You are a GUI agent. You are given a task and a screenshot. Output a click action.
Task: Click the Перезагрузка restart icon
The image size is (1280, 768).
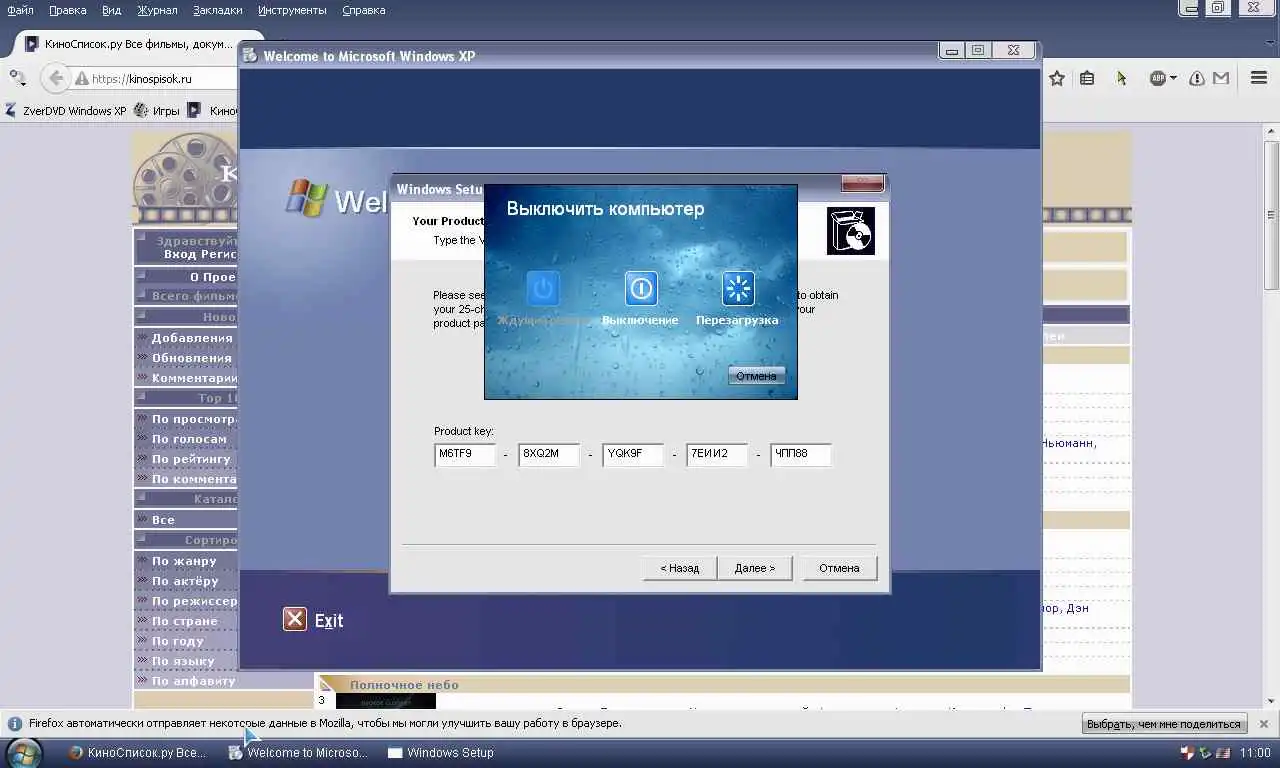pos(738,289)
